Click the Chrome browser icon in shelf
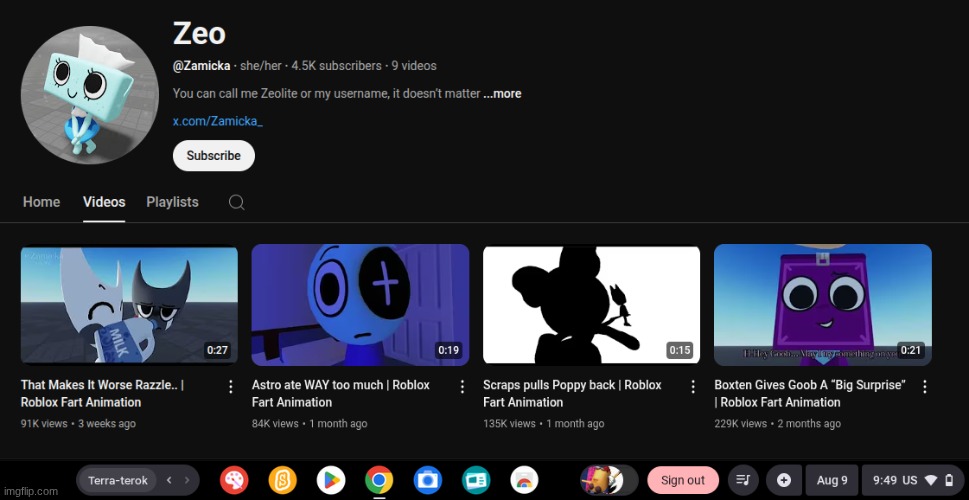The width and height of the screenshot is (969, 500). 379,480
